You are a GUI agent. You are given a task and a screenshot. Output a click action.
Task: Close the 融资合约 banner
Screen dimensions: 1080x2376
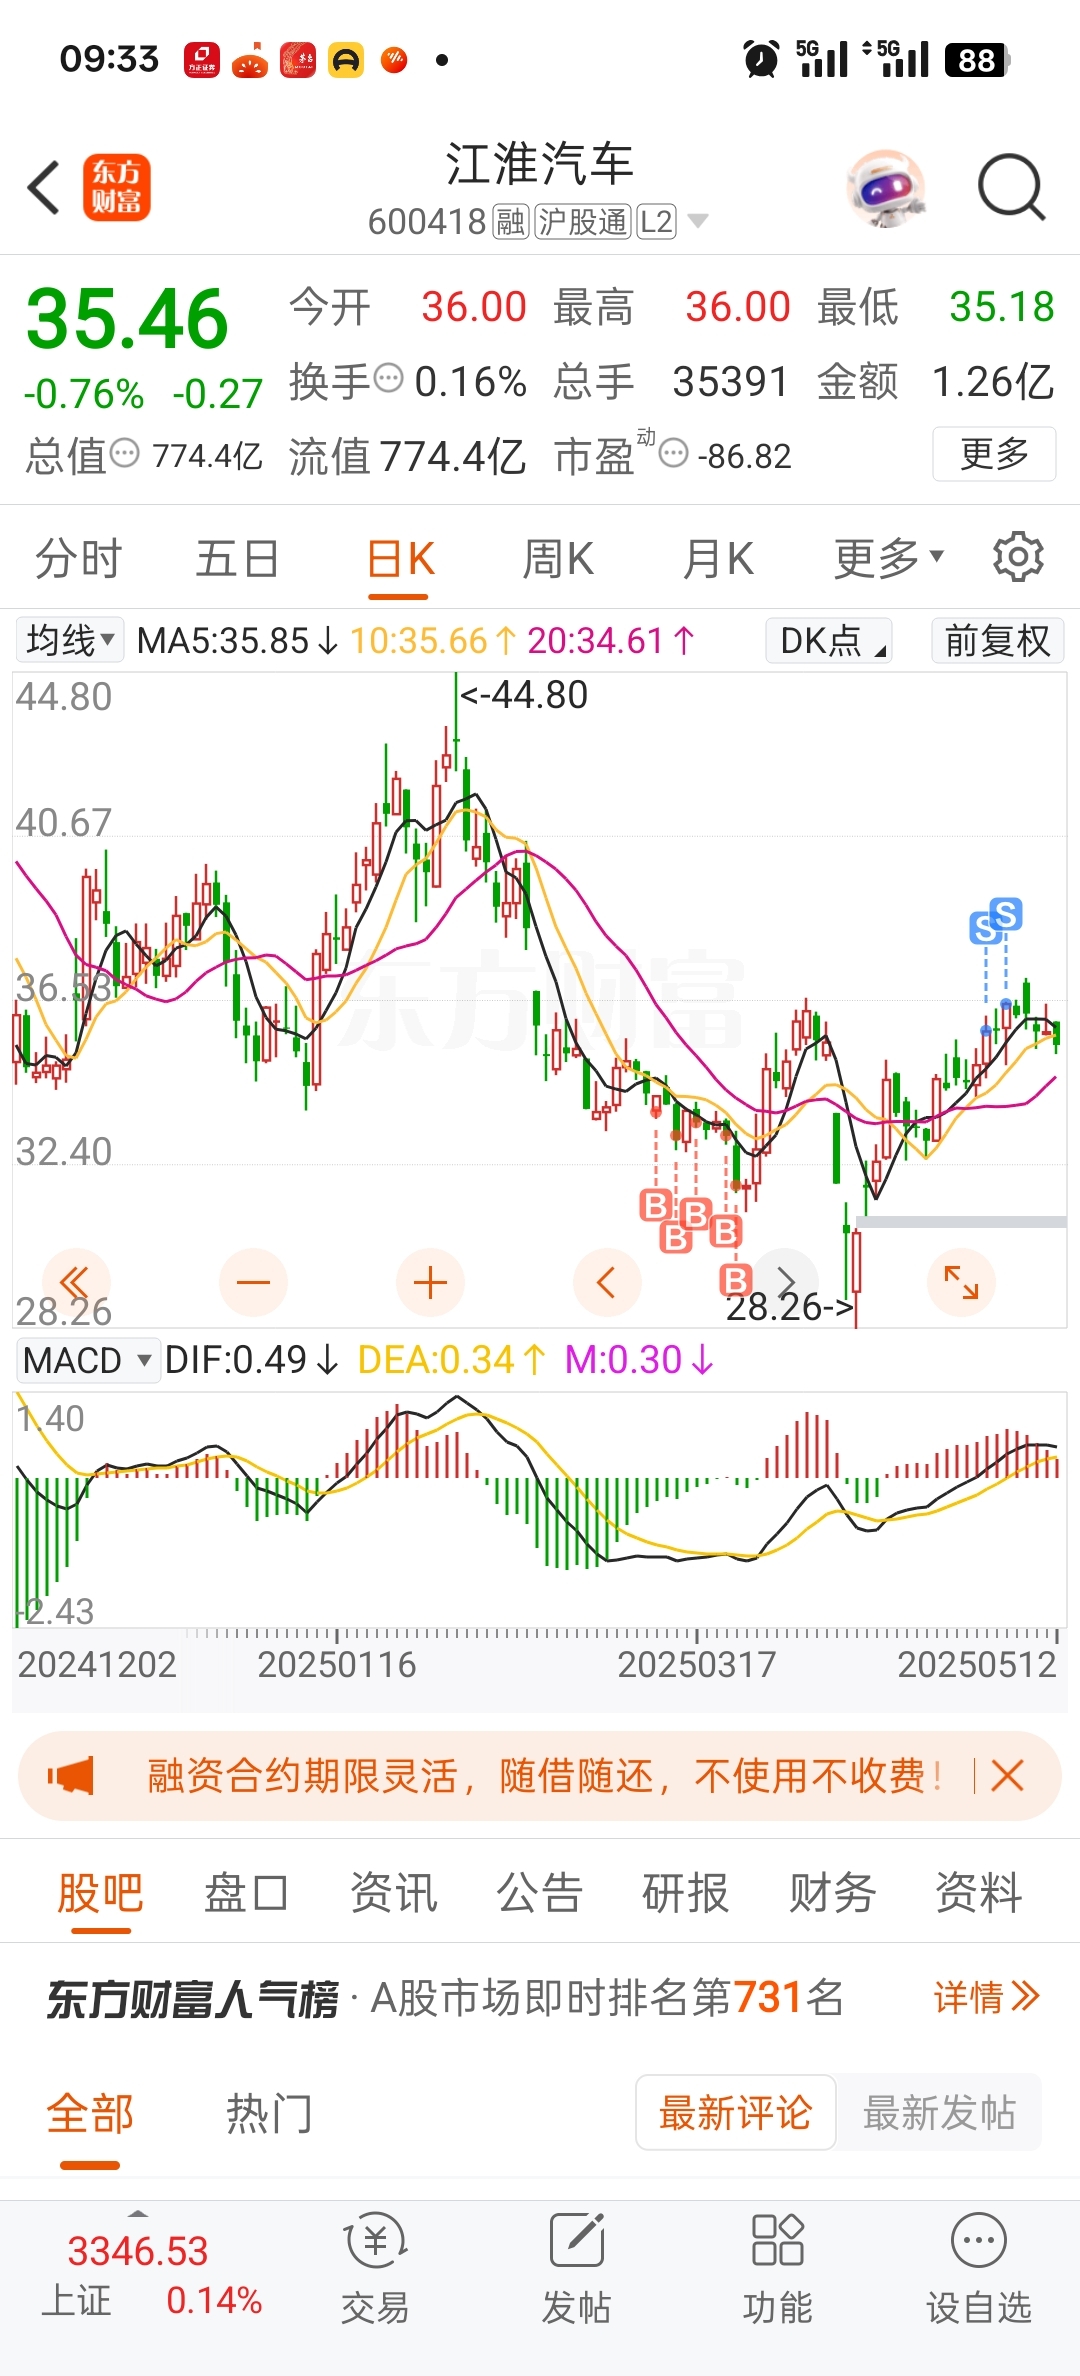click(1007, 1776)
